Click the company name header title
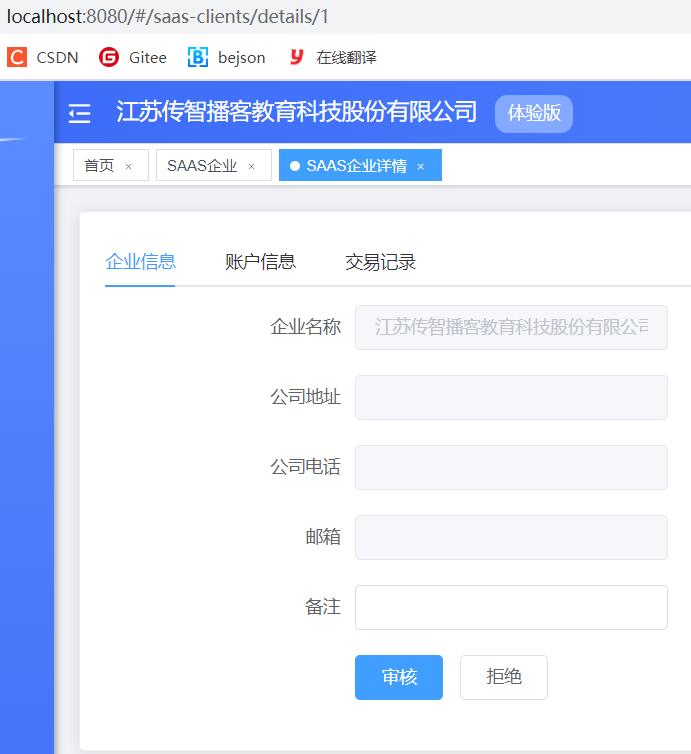This screenshot has width=691, height=754. click(296, 112)
